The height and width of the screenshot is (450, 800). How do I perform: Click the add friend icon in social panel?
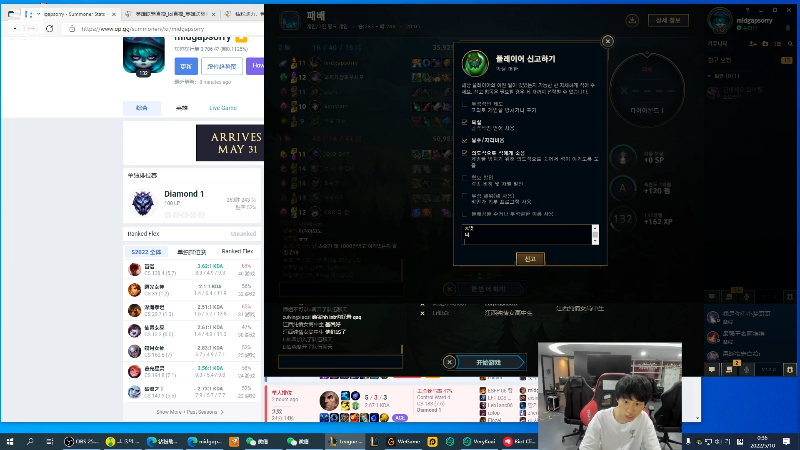click(x=753, y=44)
